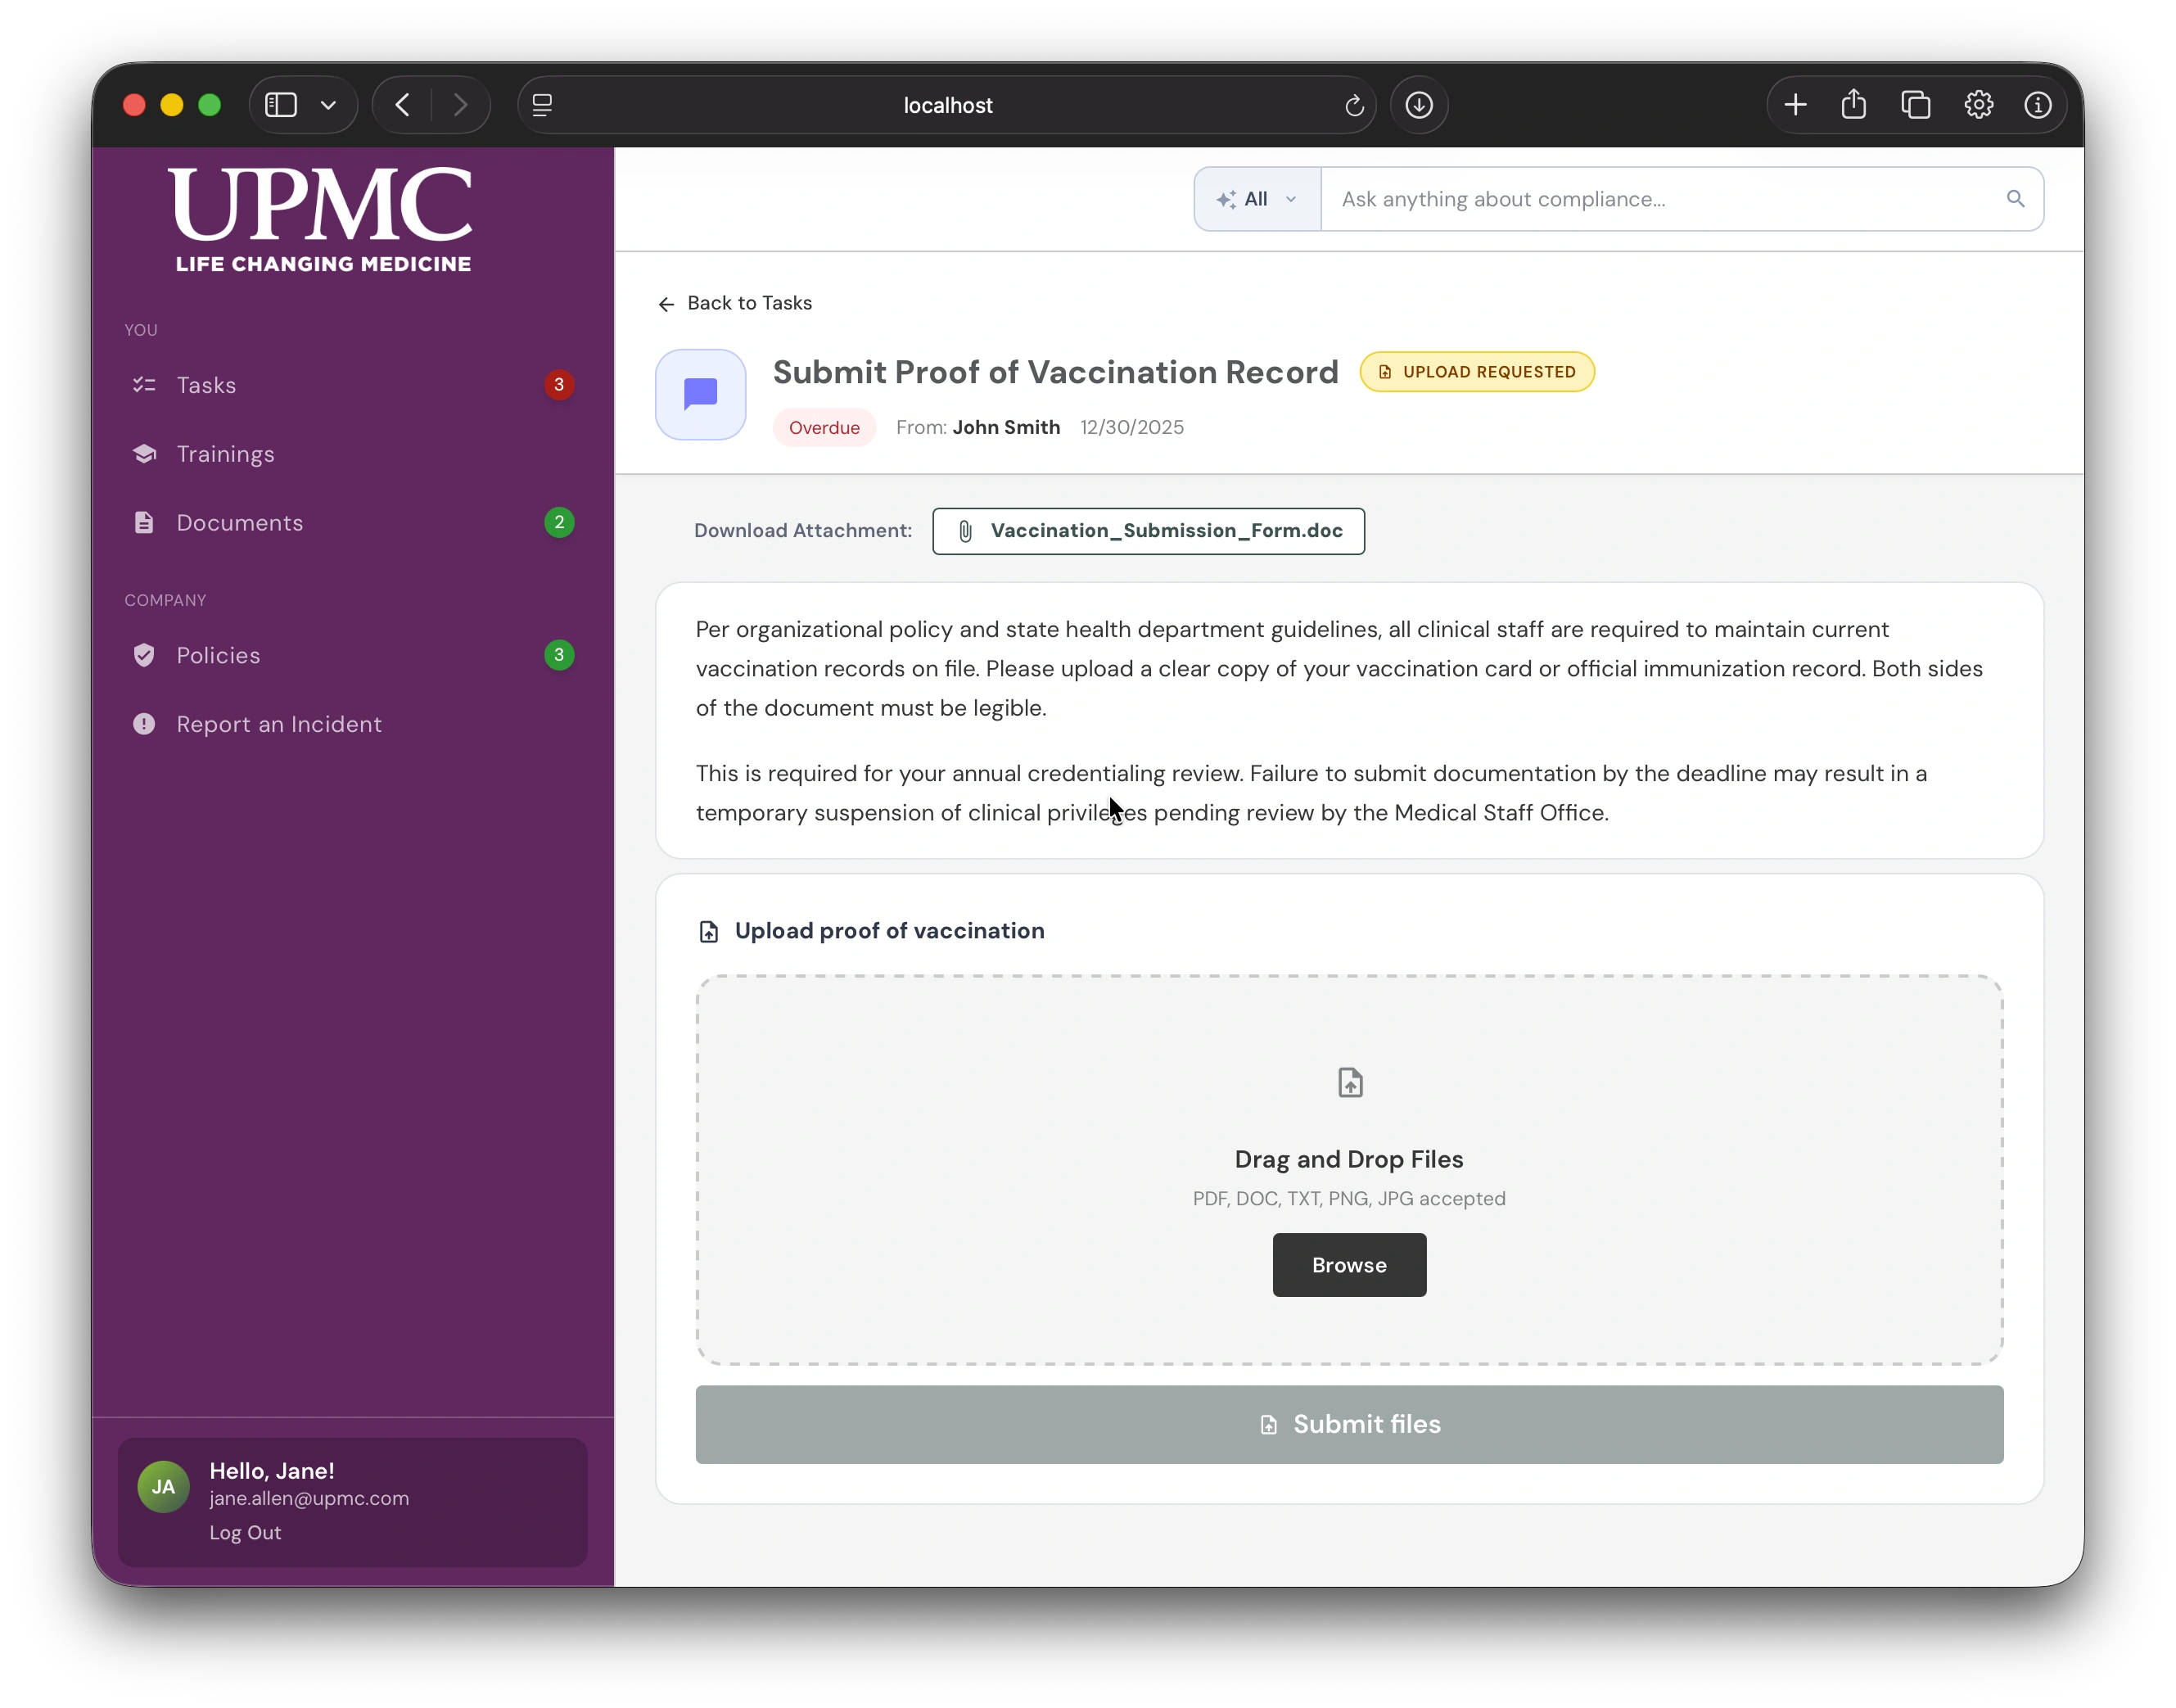The height and width of the screenshot is (1708, 2176).
Task: Show Safari downloads
Action: [1419, 105]
